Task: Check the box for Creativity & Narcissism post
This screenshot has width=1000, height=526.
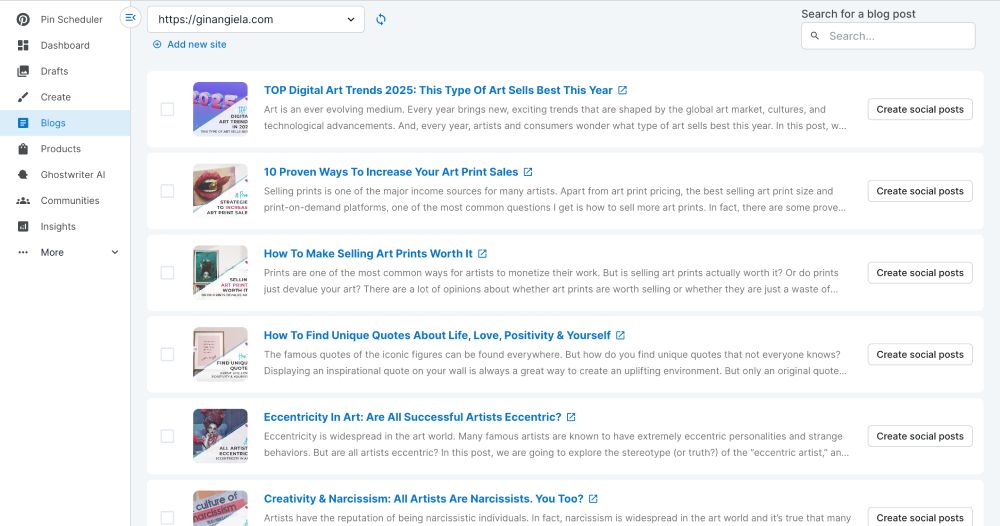Action: click(167, 517)
